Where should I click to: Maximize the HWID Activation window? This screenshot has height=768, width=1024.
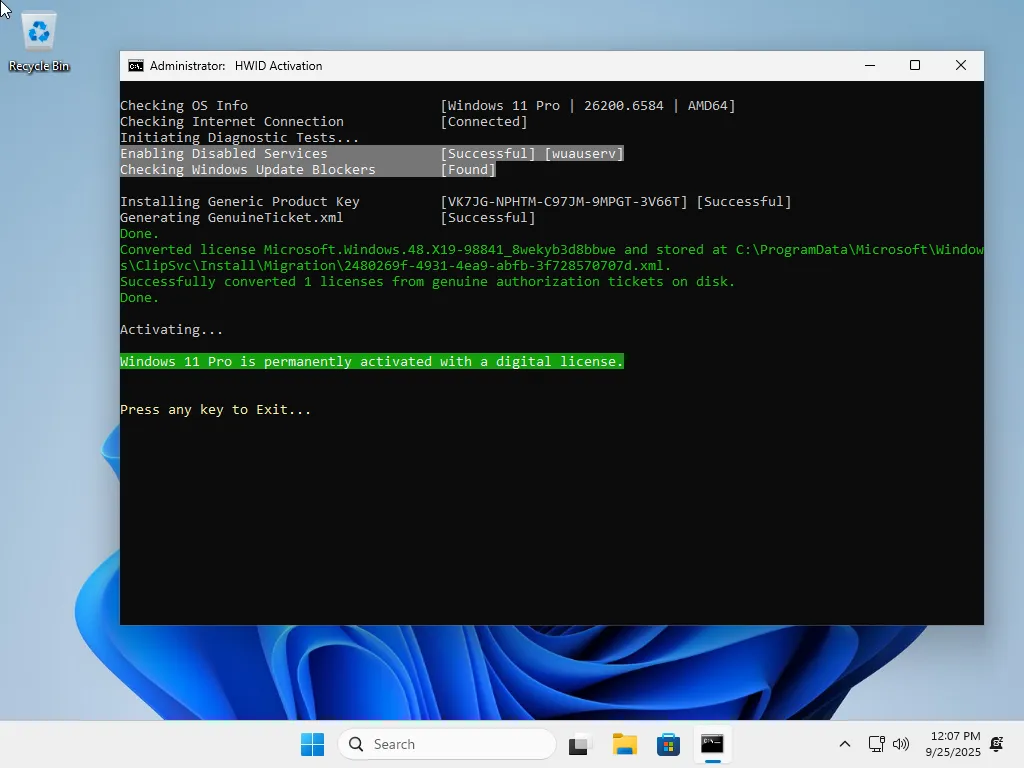pyautogui.click(x=915, y=65)
